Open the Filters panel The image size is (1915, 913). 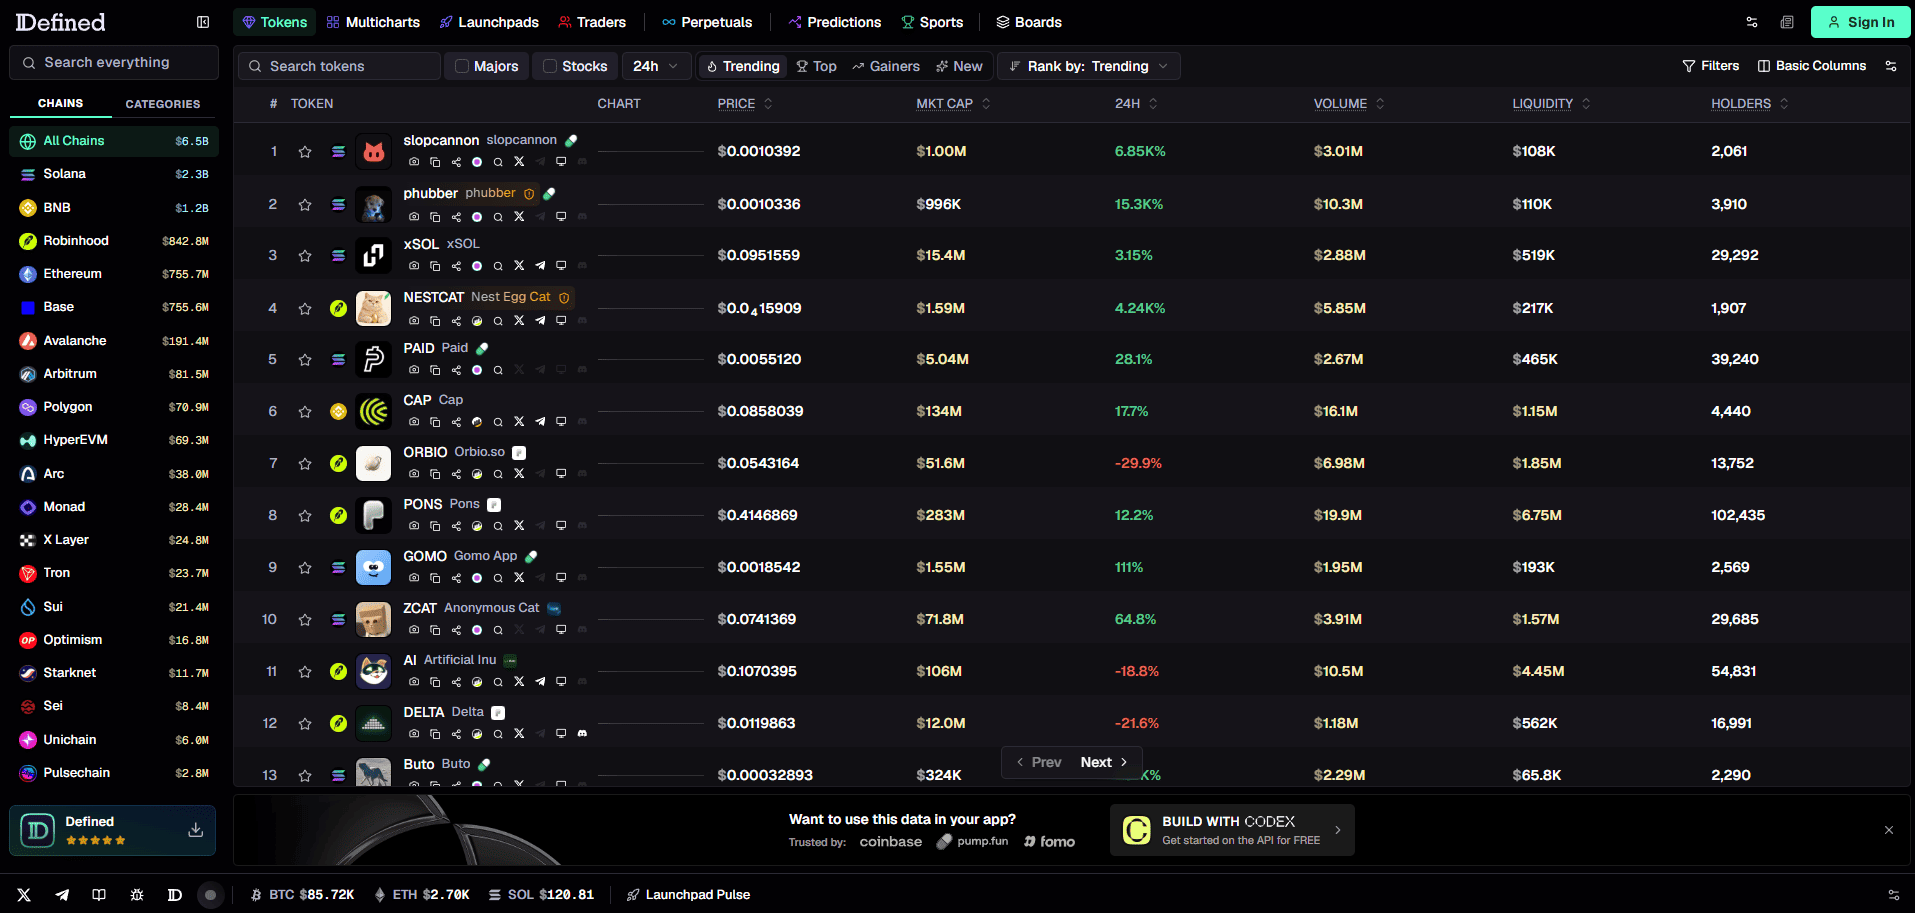1710,66
